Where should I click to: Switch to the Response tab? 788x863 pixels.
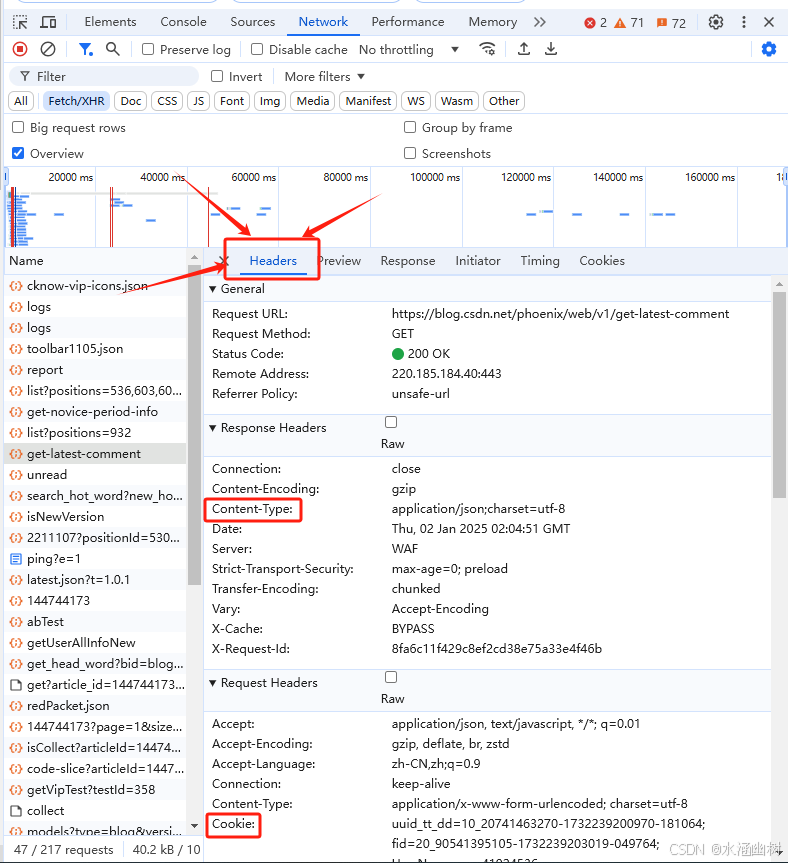tap(408, 261)
